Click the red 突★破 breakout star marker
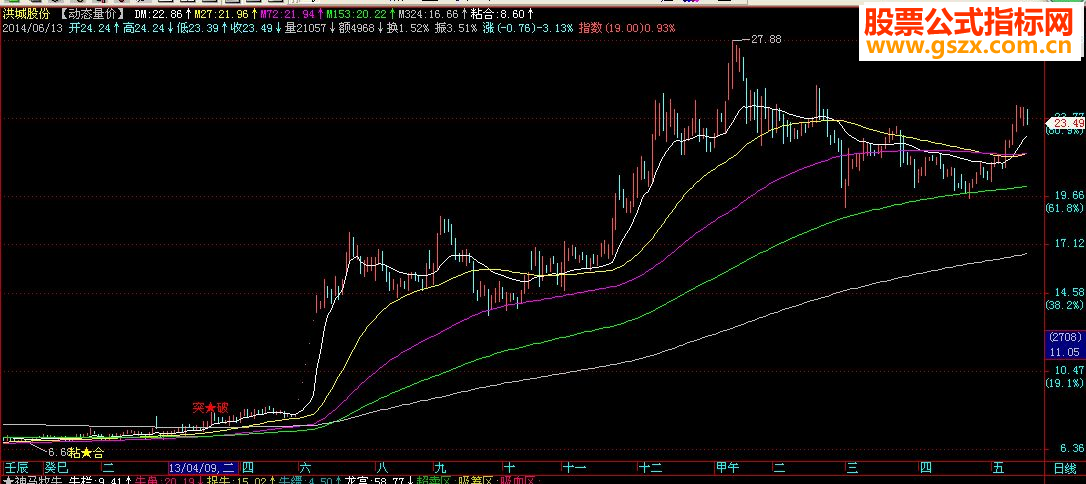1086x484 pixels. point(210,408)
